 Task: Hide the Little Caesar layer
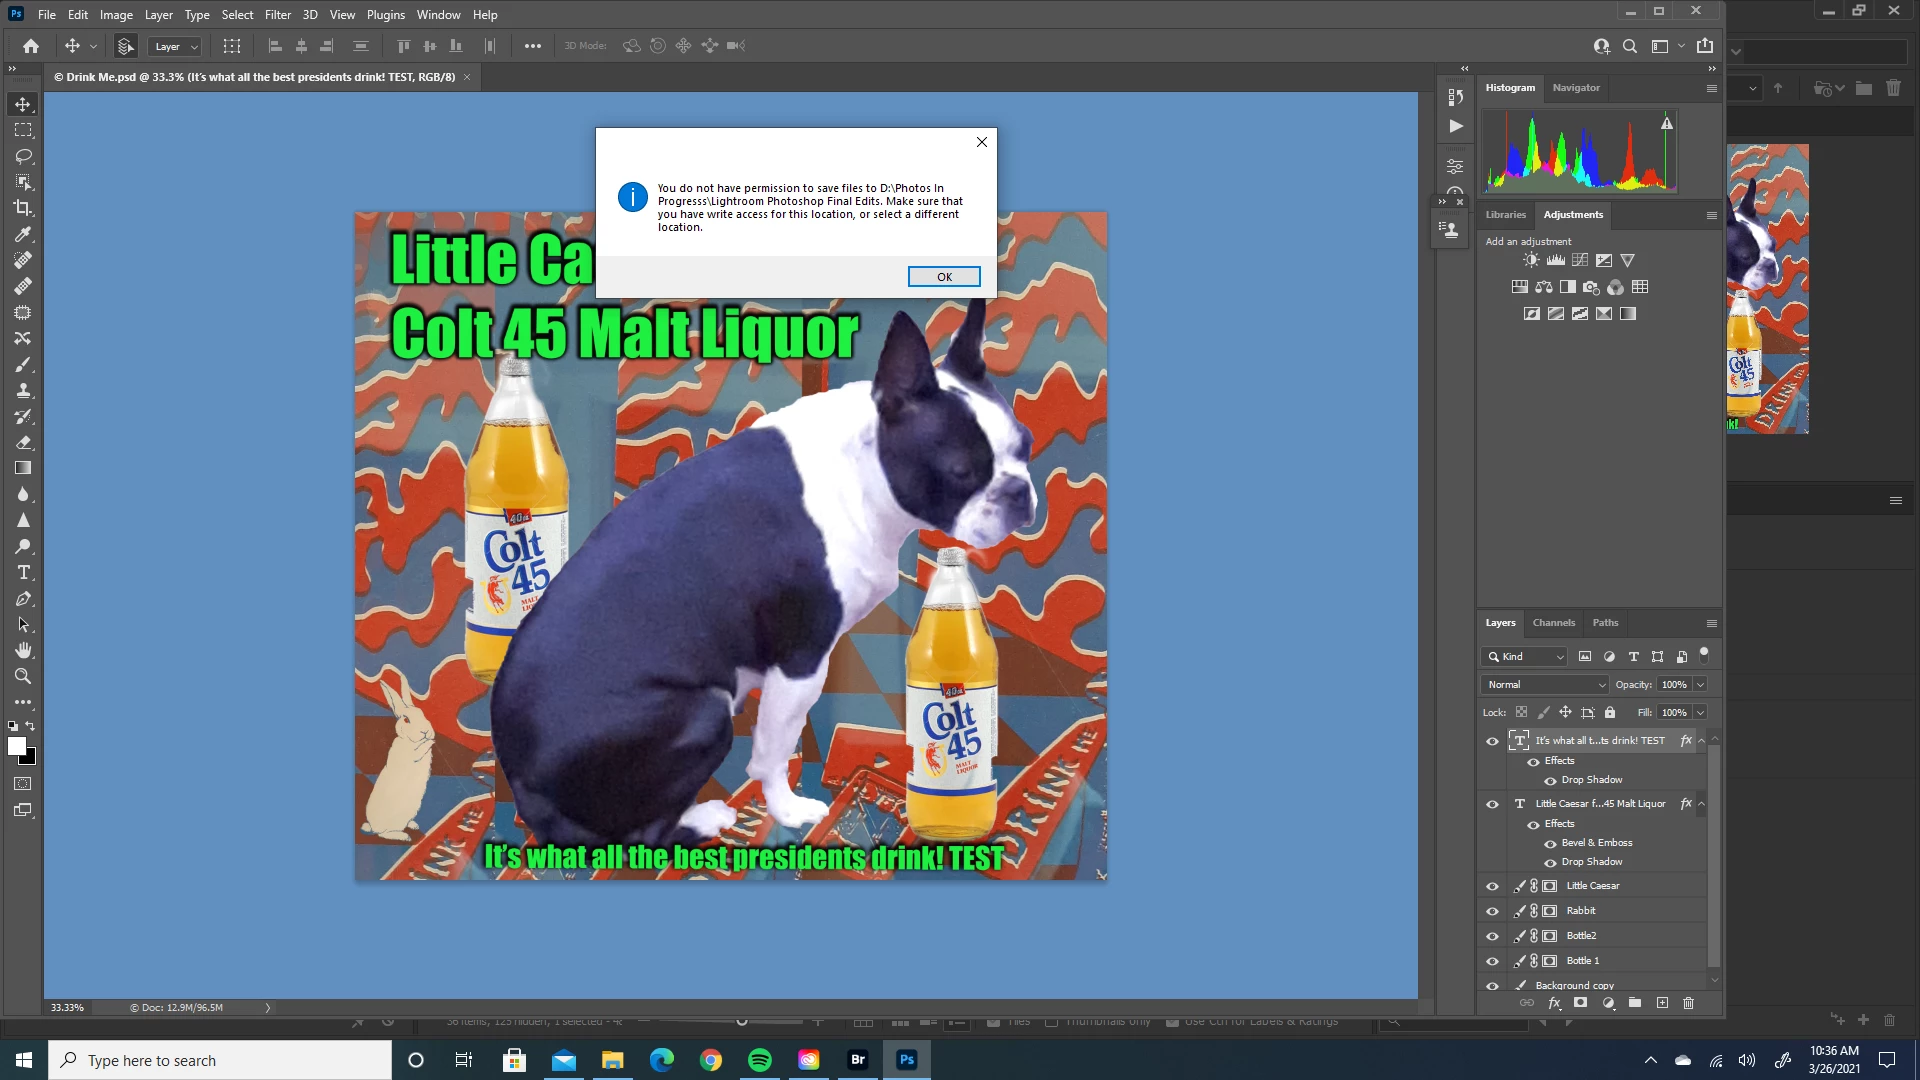(1492, 886)
